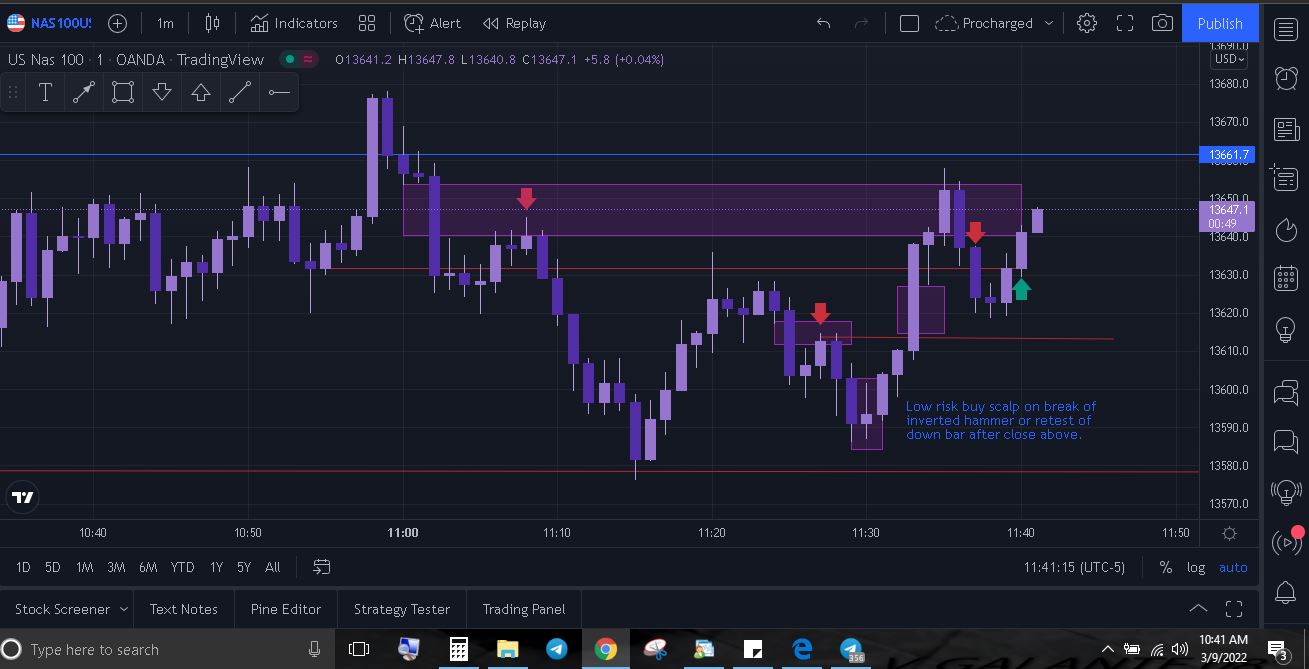Select the Horizontal Line tool
This screenshot has width=1309, height=669.
[279, 93]
